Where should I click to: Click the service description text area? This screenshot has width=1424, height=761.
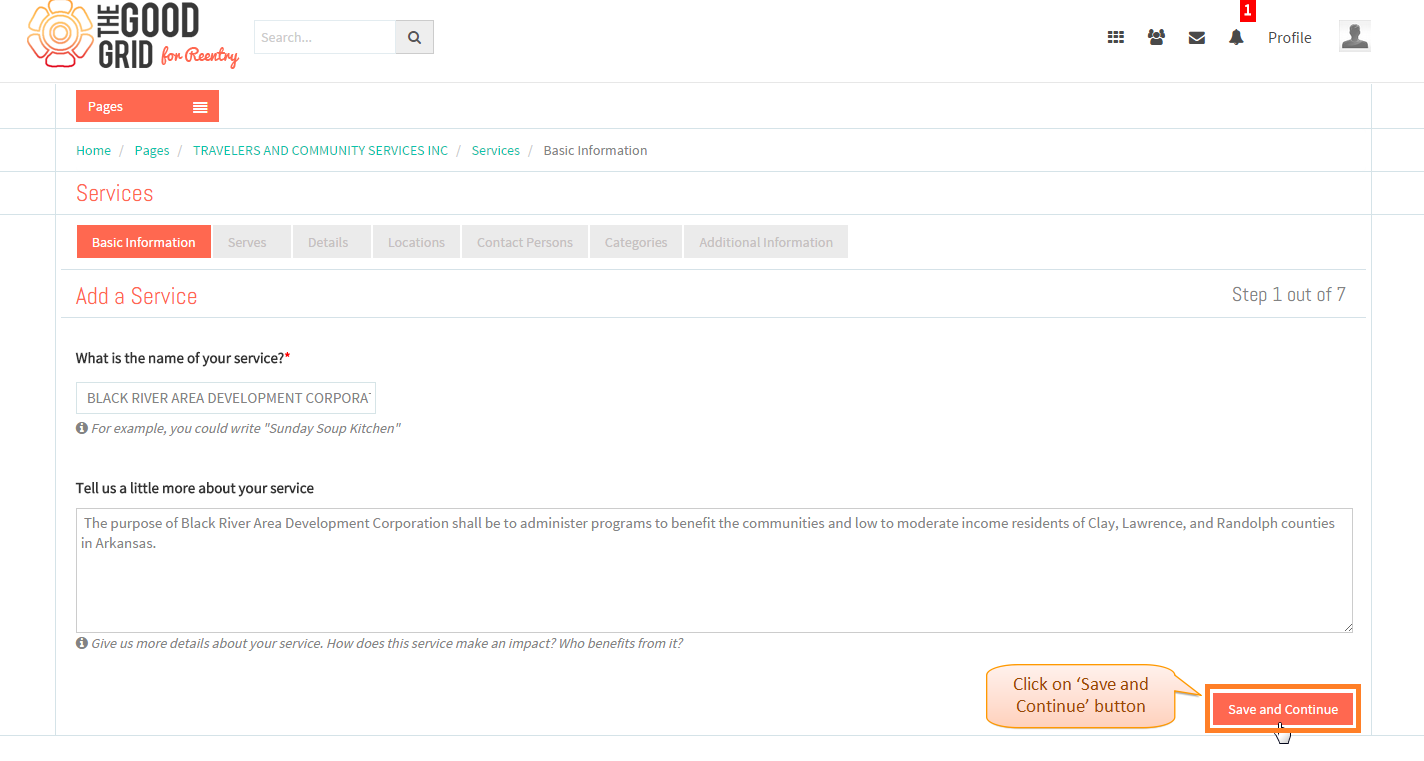[714, 570]
